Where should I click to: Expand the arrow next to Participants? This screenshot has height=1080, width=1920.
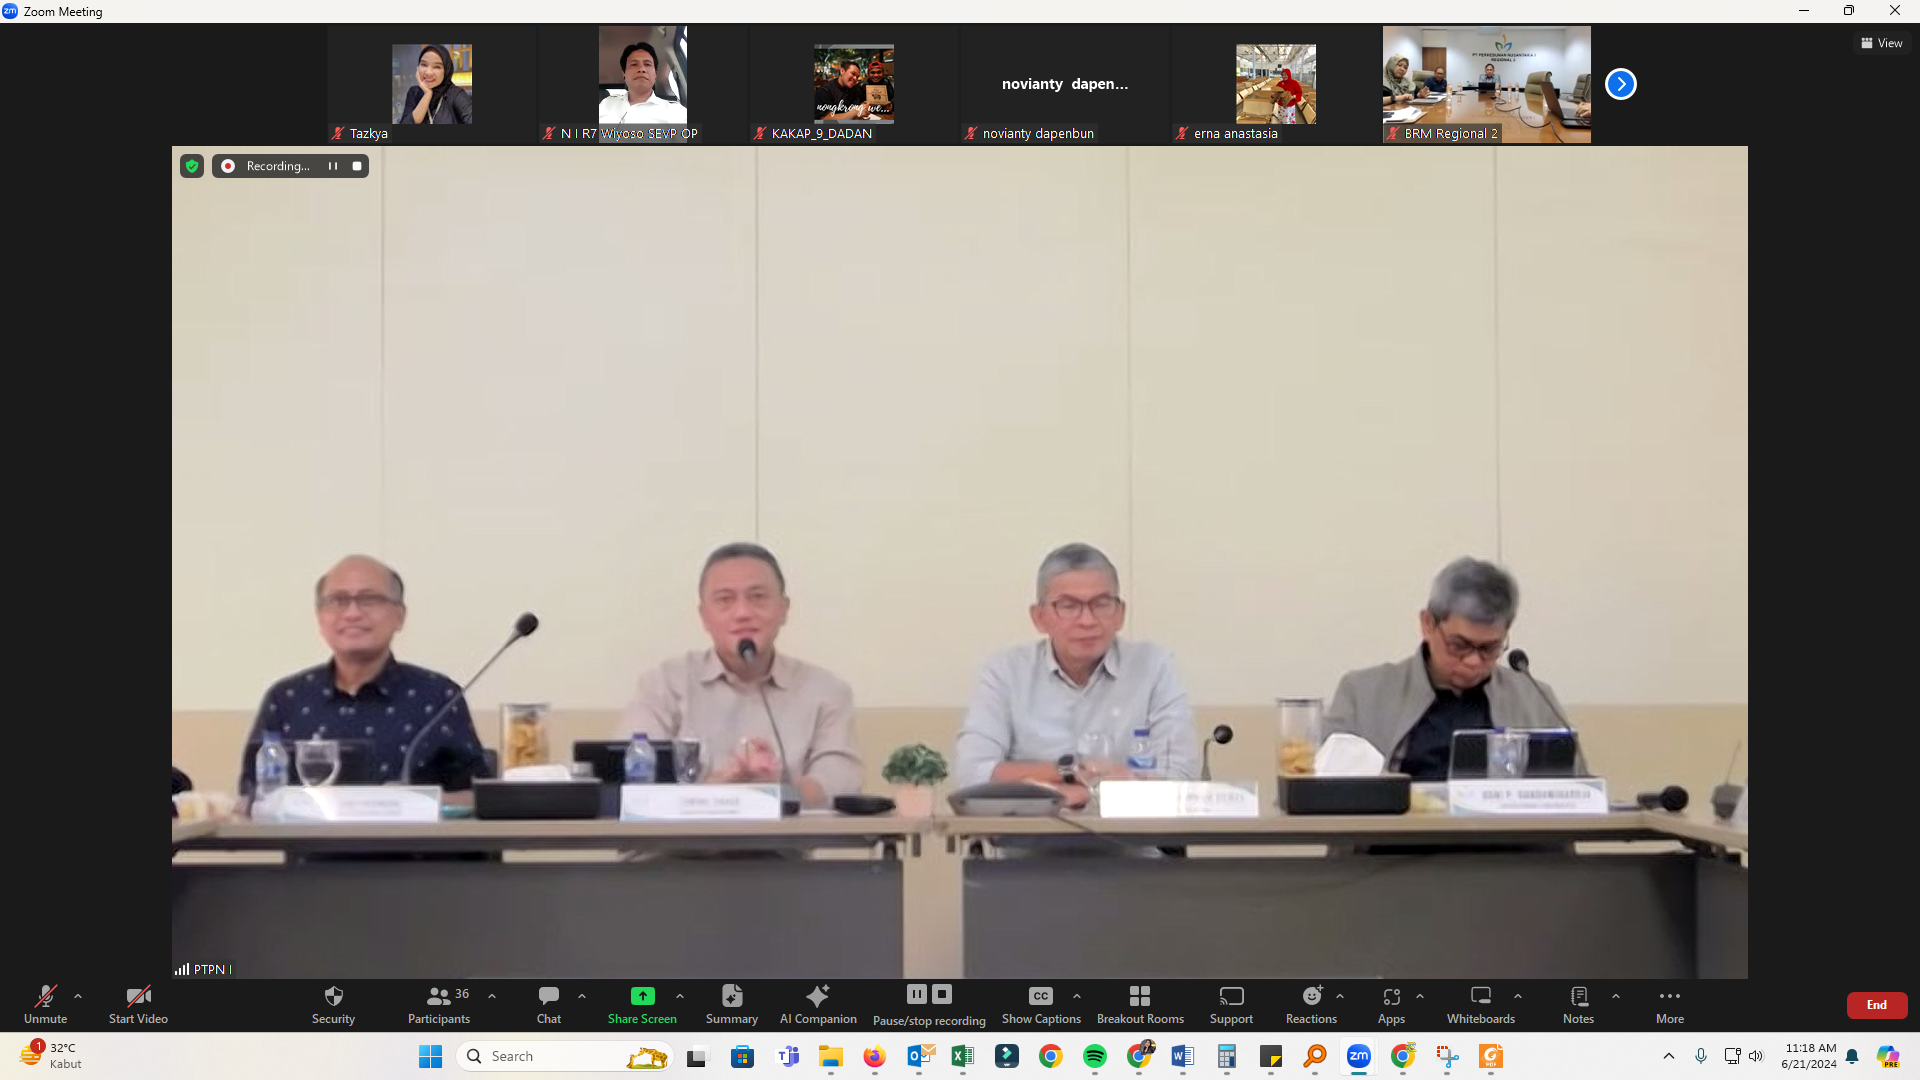(492, 996)
